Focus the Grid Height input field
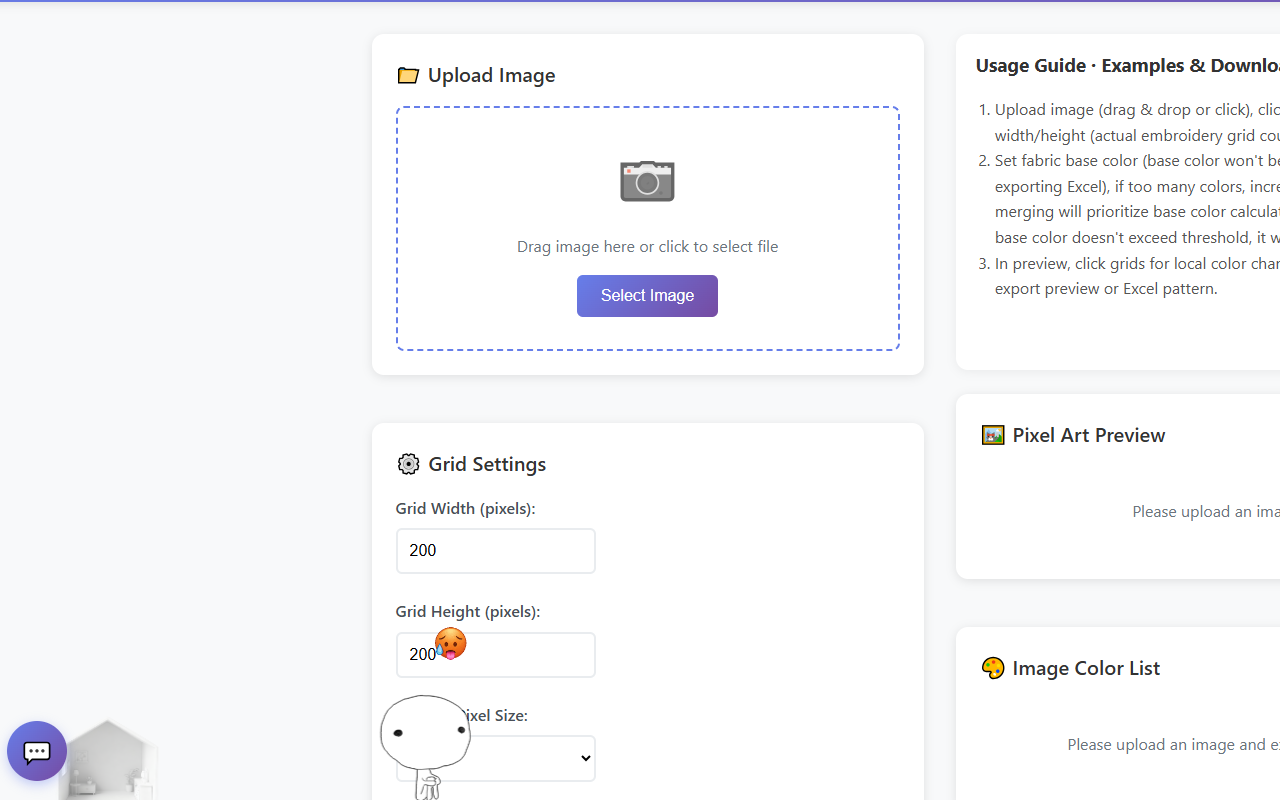This screenshot has height=800, width=1280. [496, 655]
